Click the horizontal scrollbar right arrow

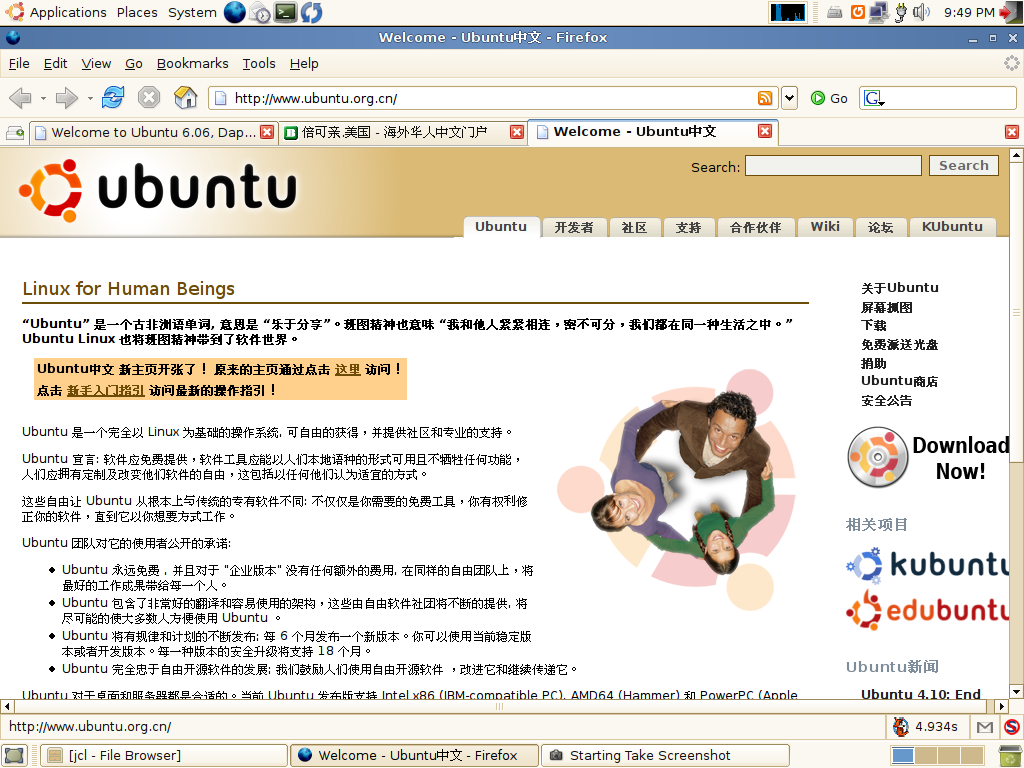click(1002, 706)
